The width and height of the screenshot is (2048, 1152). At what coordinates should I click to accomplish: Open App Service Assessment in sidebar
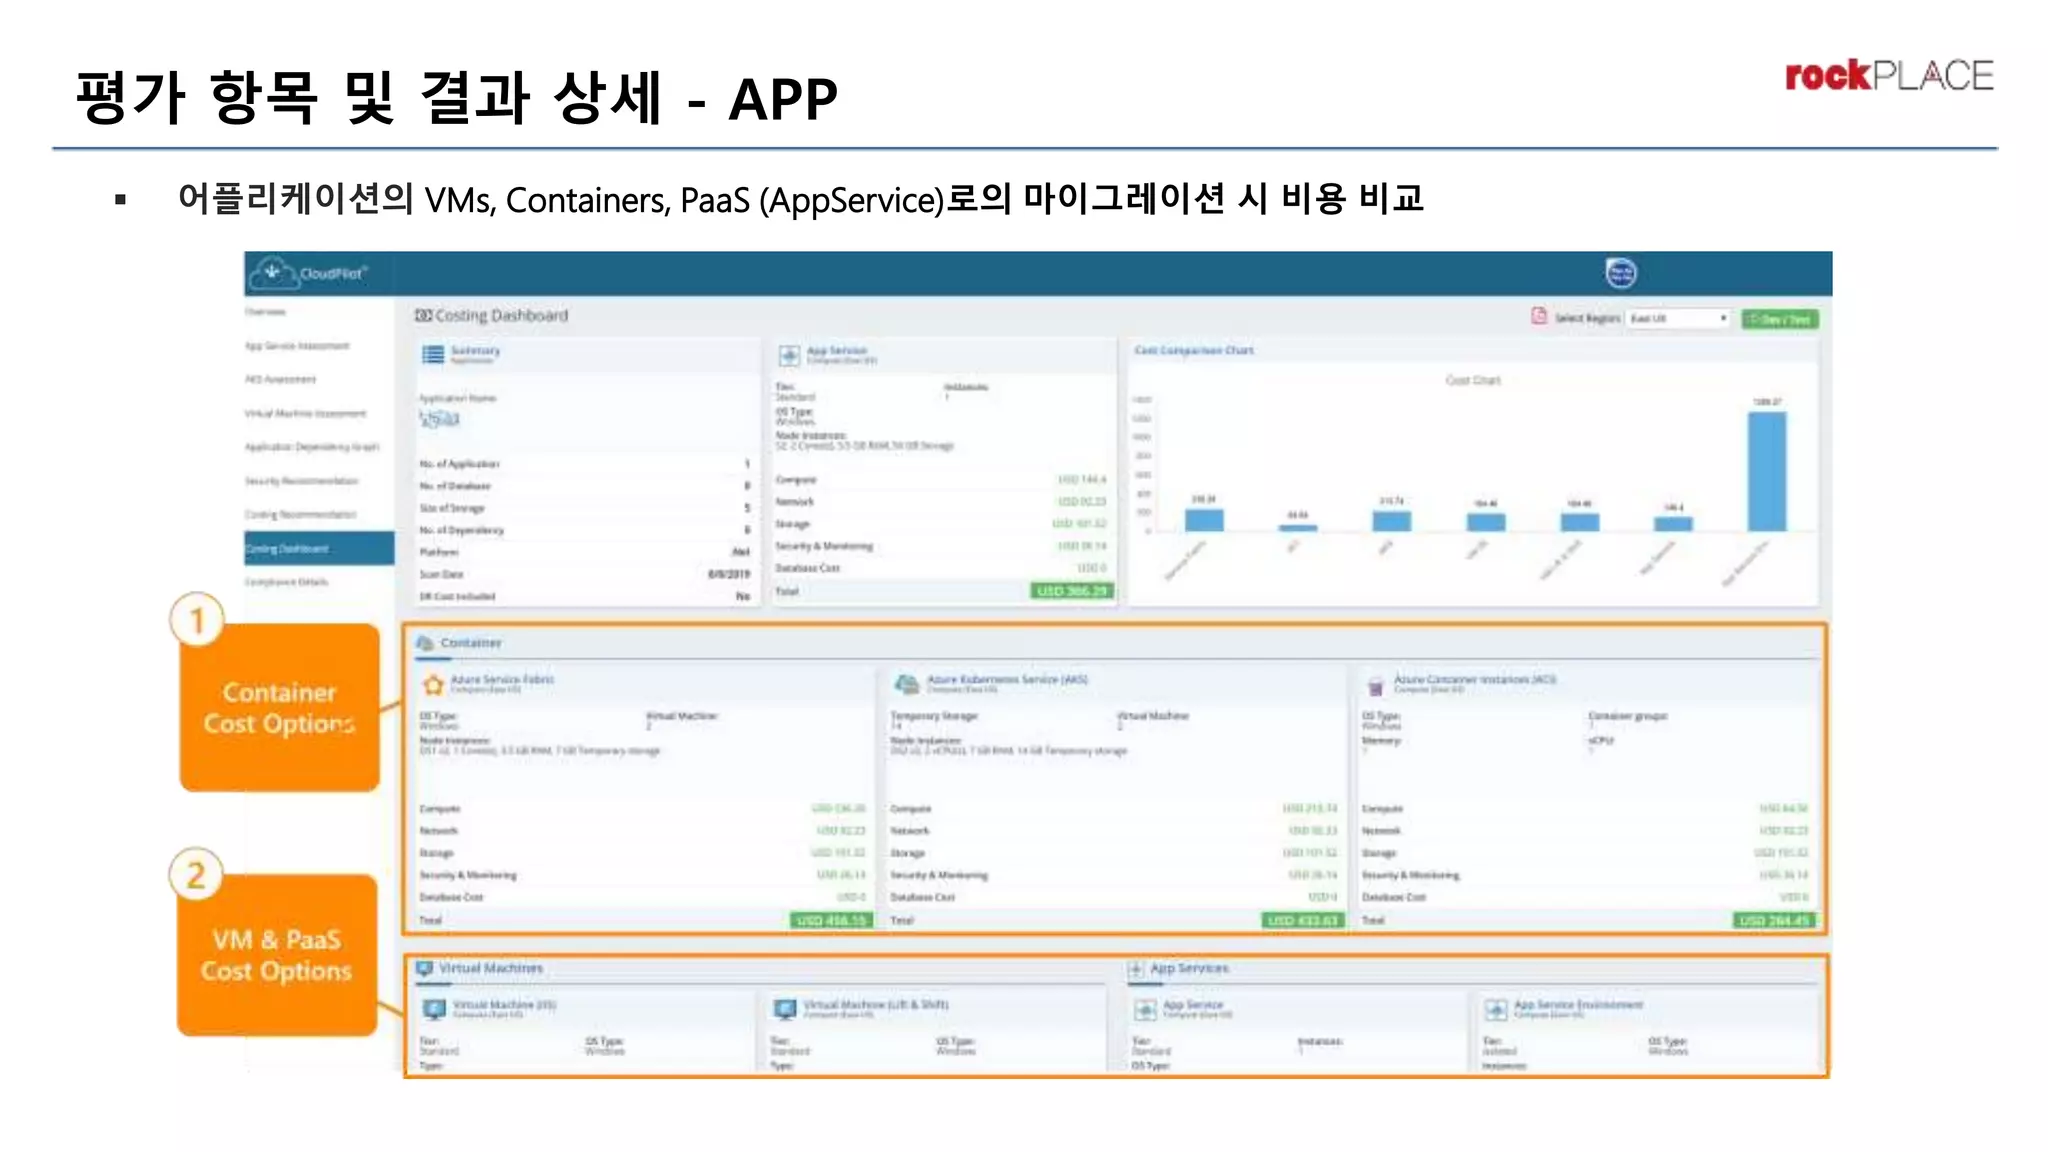click(297, 346)
